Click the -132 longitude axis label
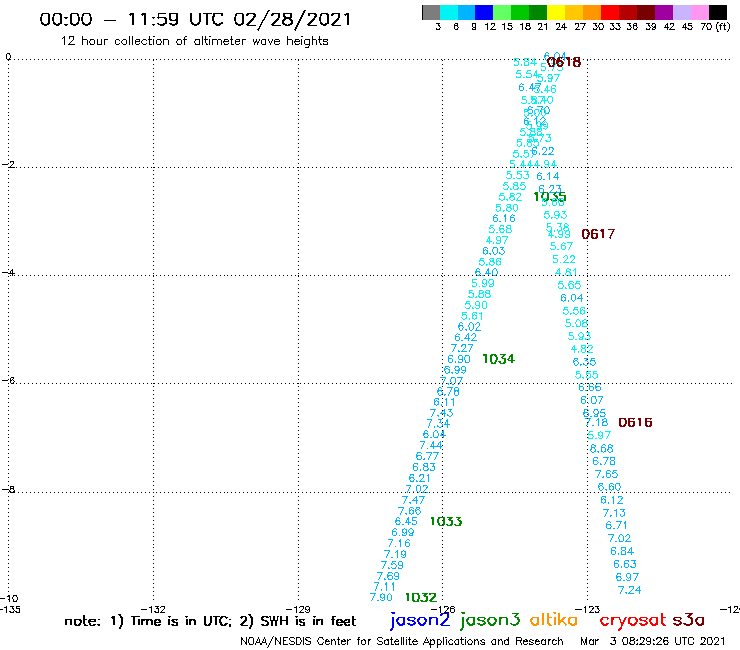740x650 pixels. [153, 609]
